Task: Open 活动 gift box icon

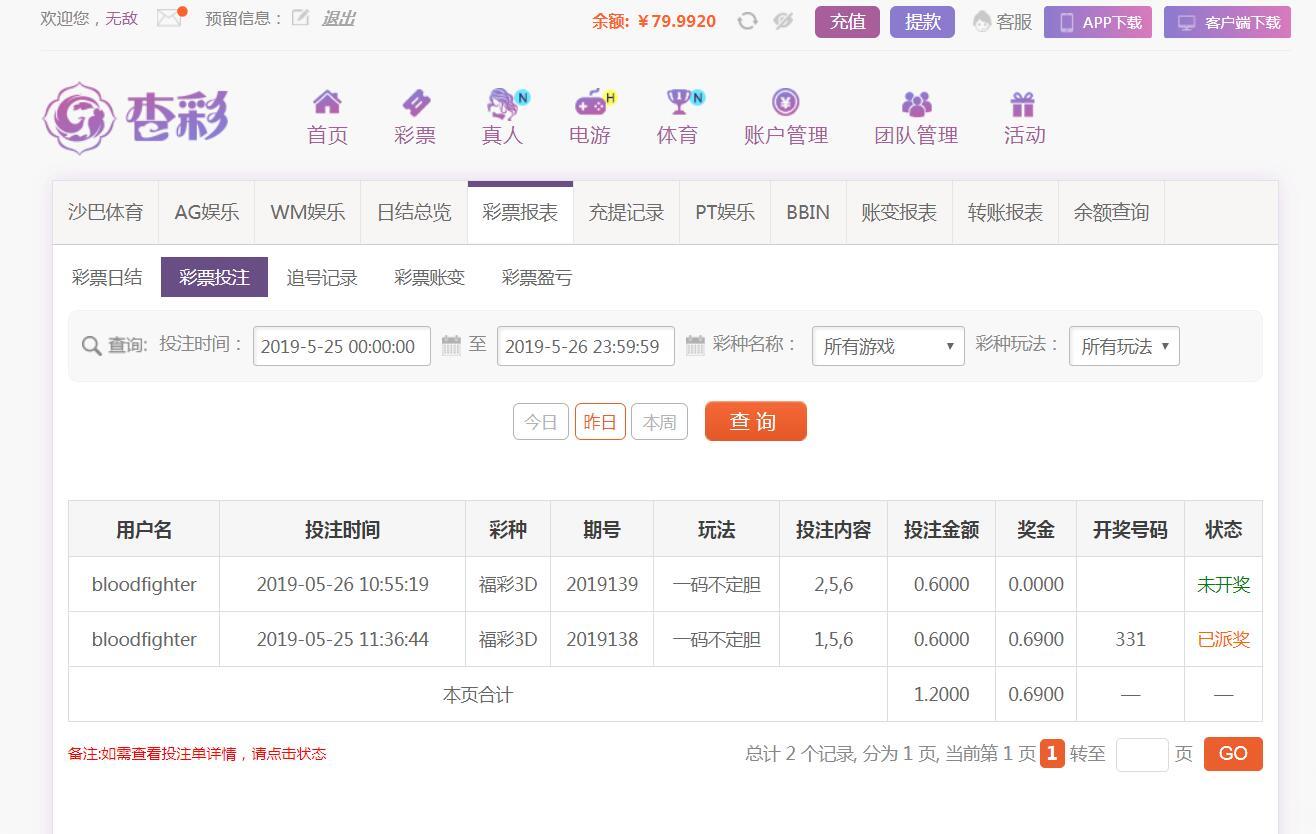Action: (1022, 103)
